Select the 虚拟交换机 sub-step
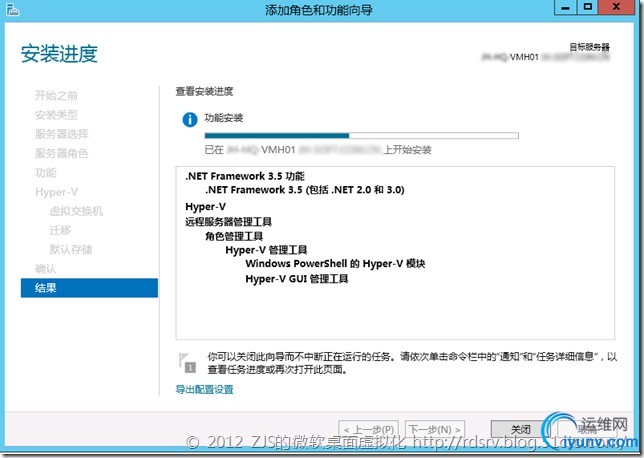644x458 pixels. (76, 211)
